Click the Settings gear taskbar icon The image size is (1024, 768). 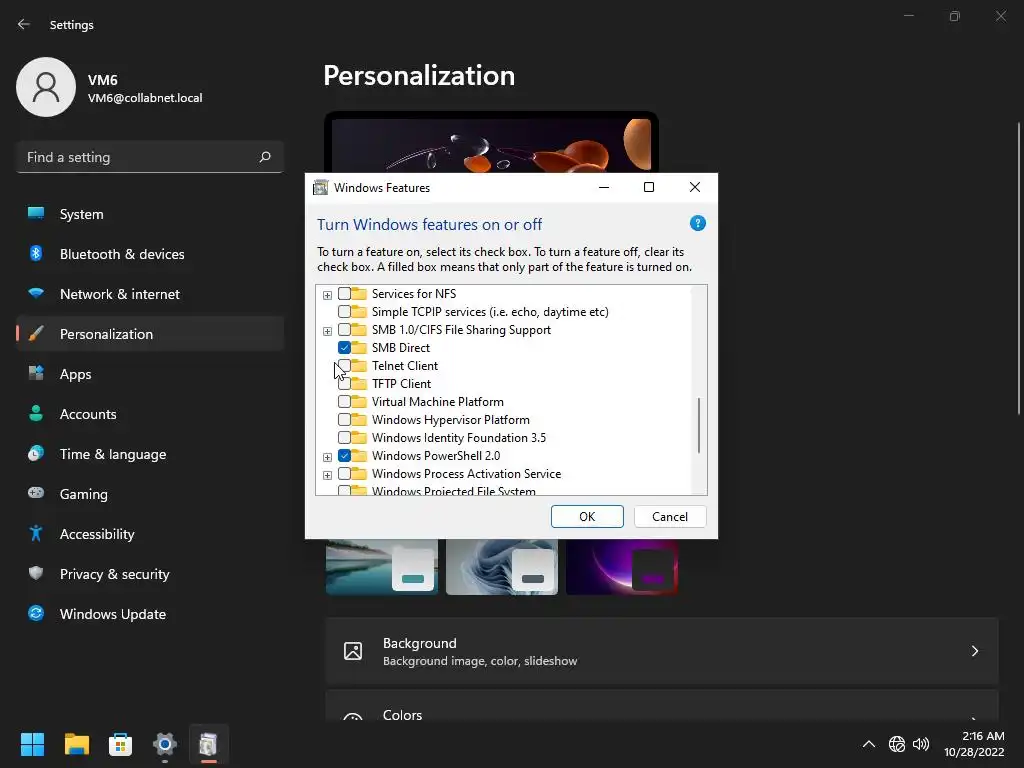coord(165,744)
